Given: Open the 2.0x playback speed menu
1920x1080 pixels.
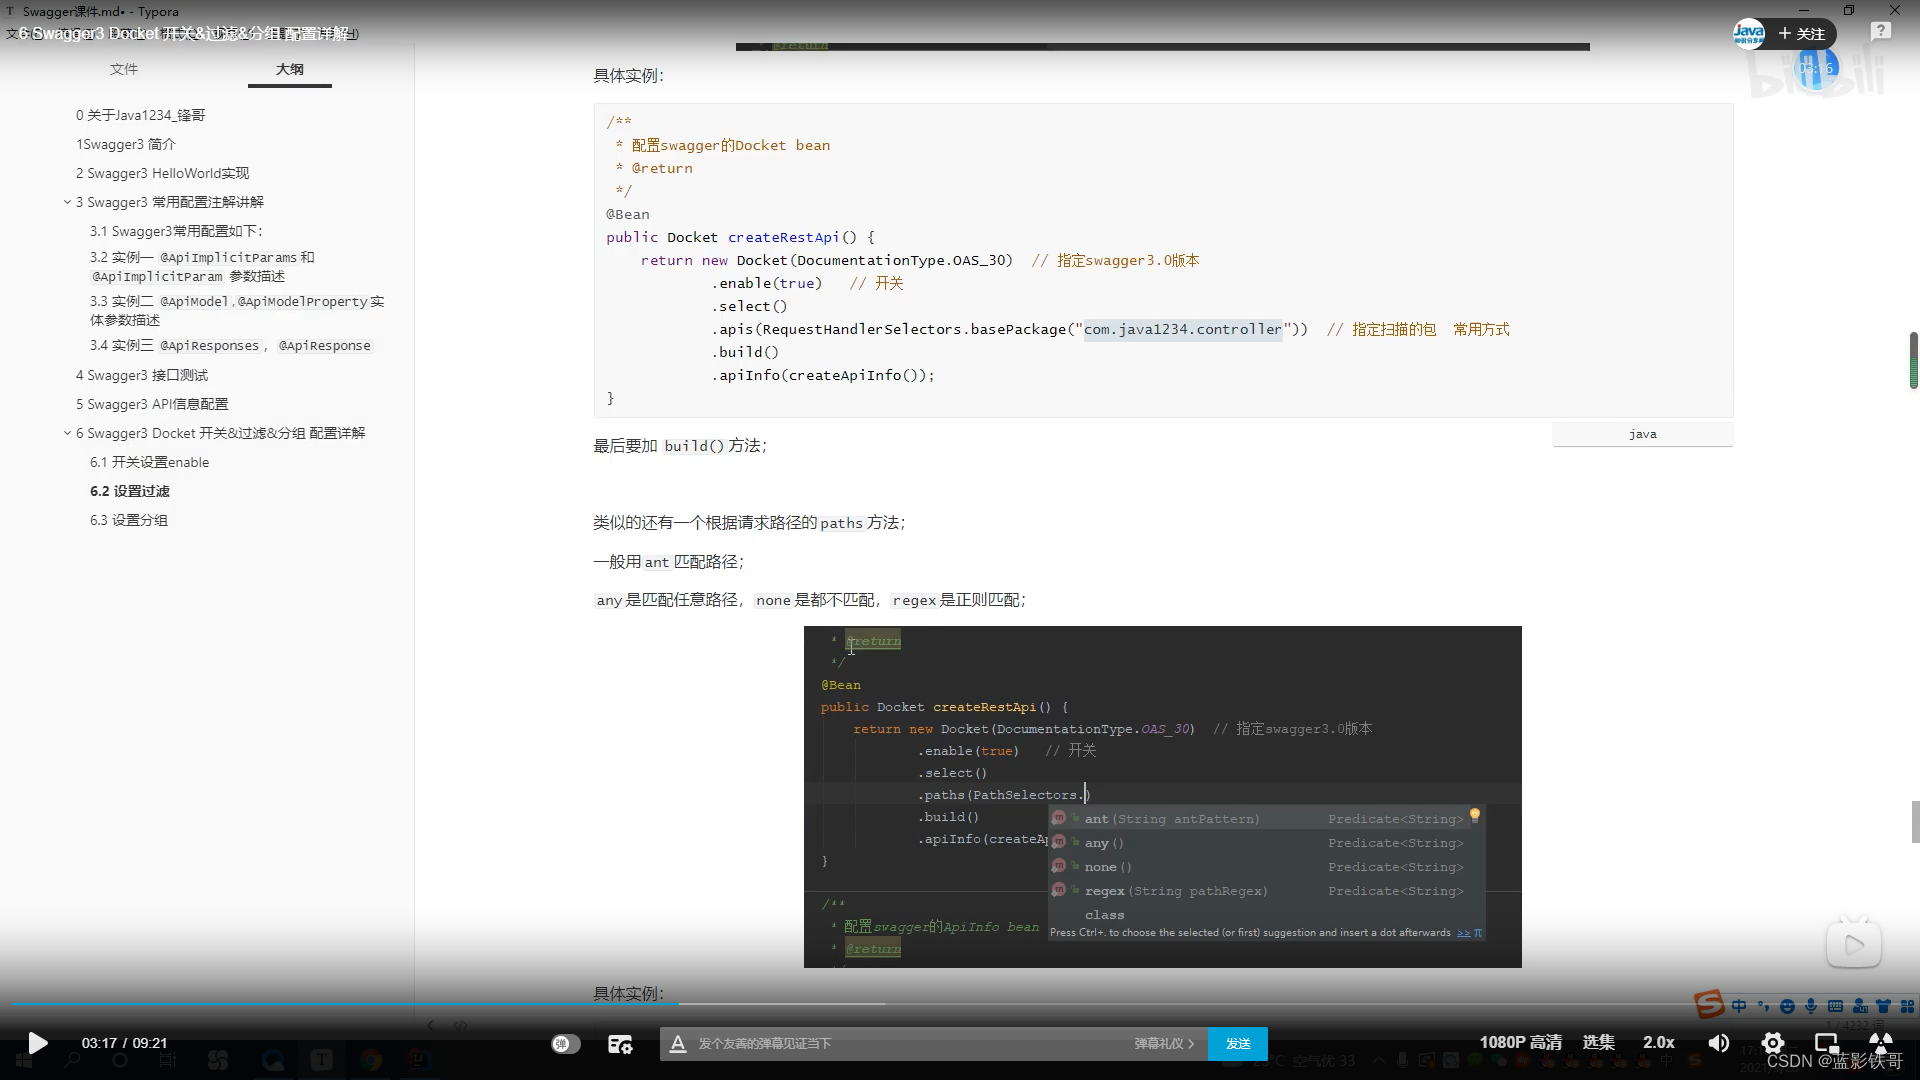Looking at the screenshot, I should [x=1658, y=1042].
